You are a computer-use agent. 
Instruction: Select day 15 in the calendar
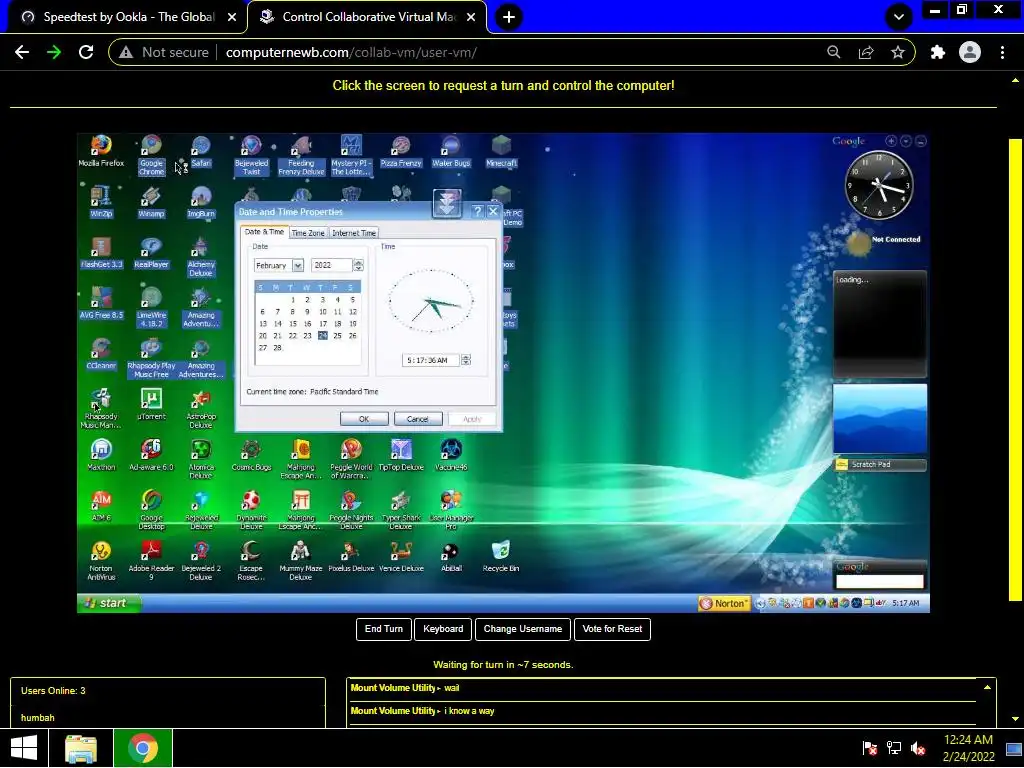[293, 324]
